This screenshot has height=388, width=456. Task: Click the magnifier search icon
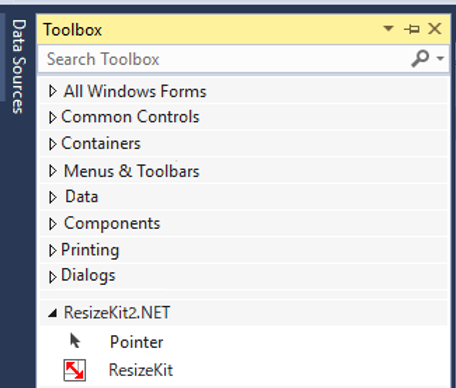click(x=420, y=59)
